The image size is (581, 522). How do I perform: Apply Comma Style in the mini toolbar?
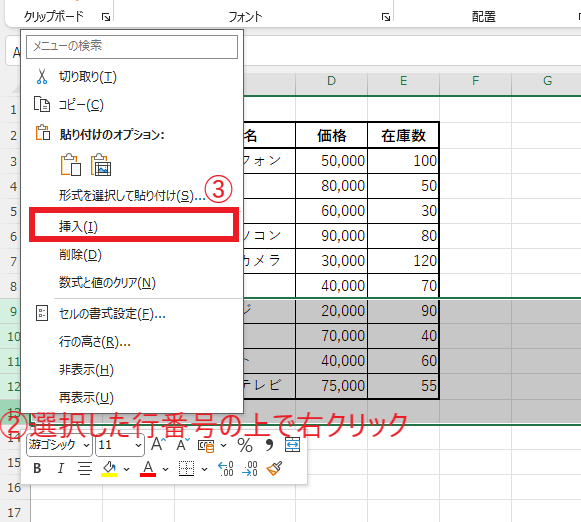[269, 445]
